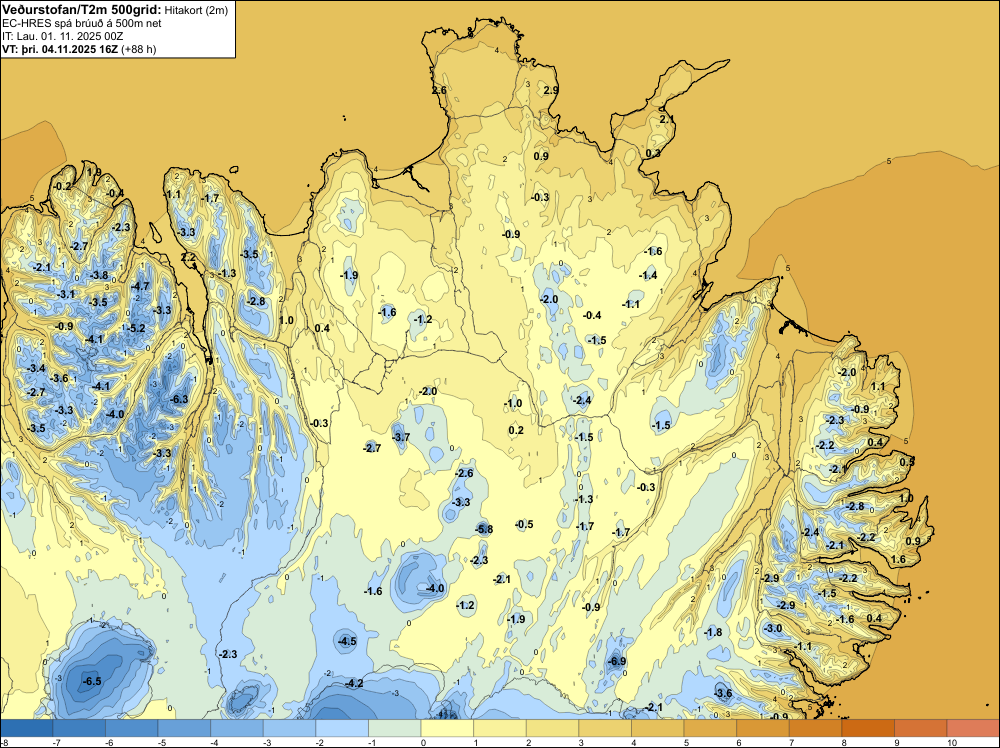The image size is (1000, 748).
Task: Click the '-3.1' temperature value
Action: (x=66, y=295)
